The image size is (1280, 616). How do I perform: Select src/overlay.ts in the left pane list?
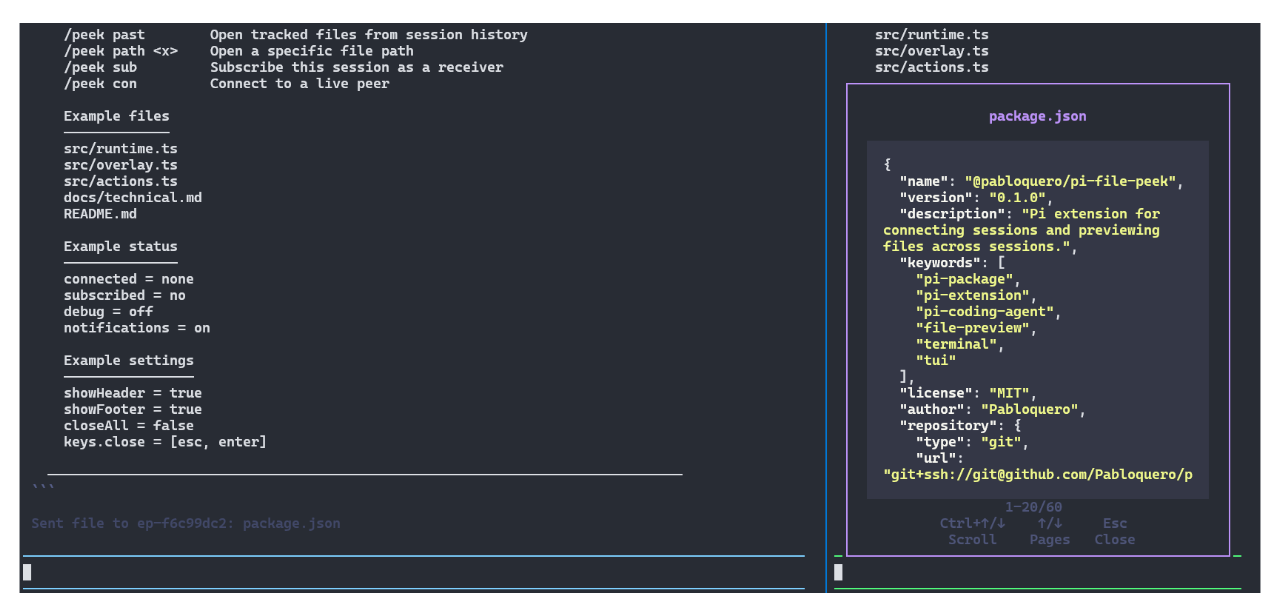point(120,165)
